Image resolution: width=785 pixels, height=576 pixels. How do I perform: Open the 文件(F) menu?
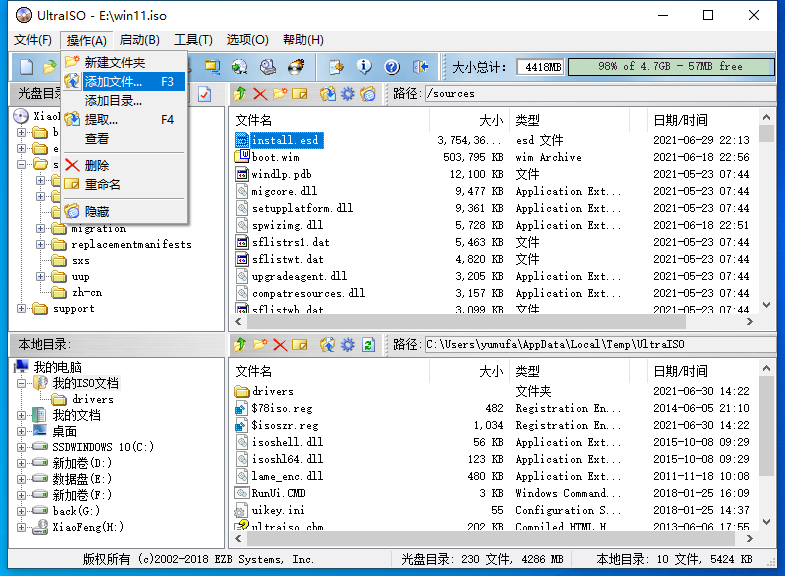point(33,40)
